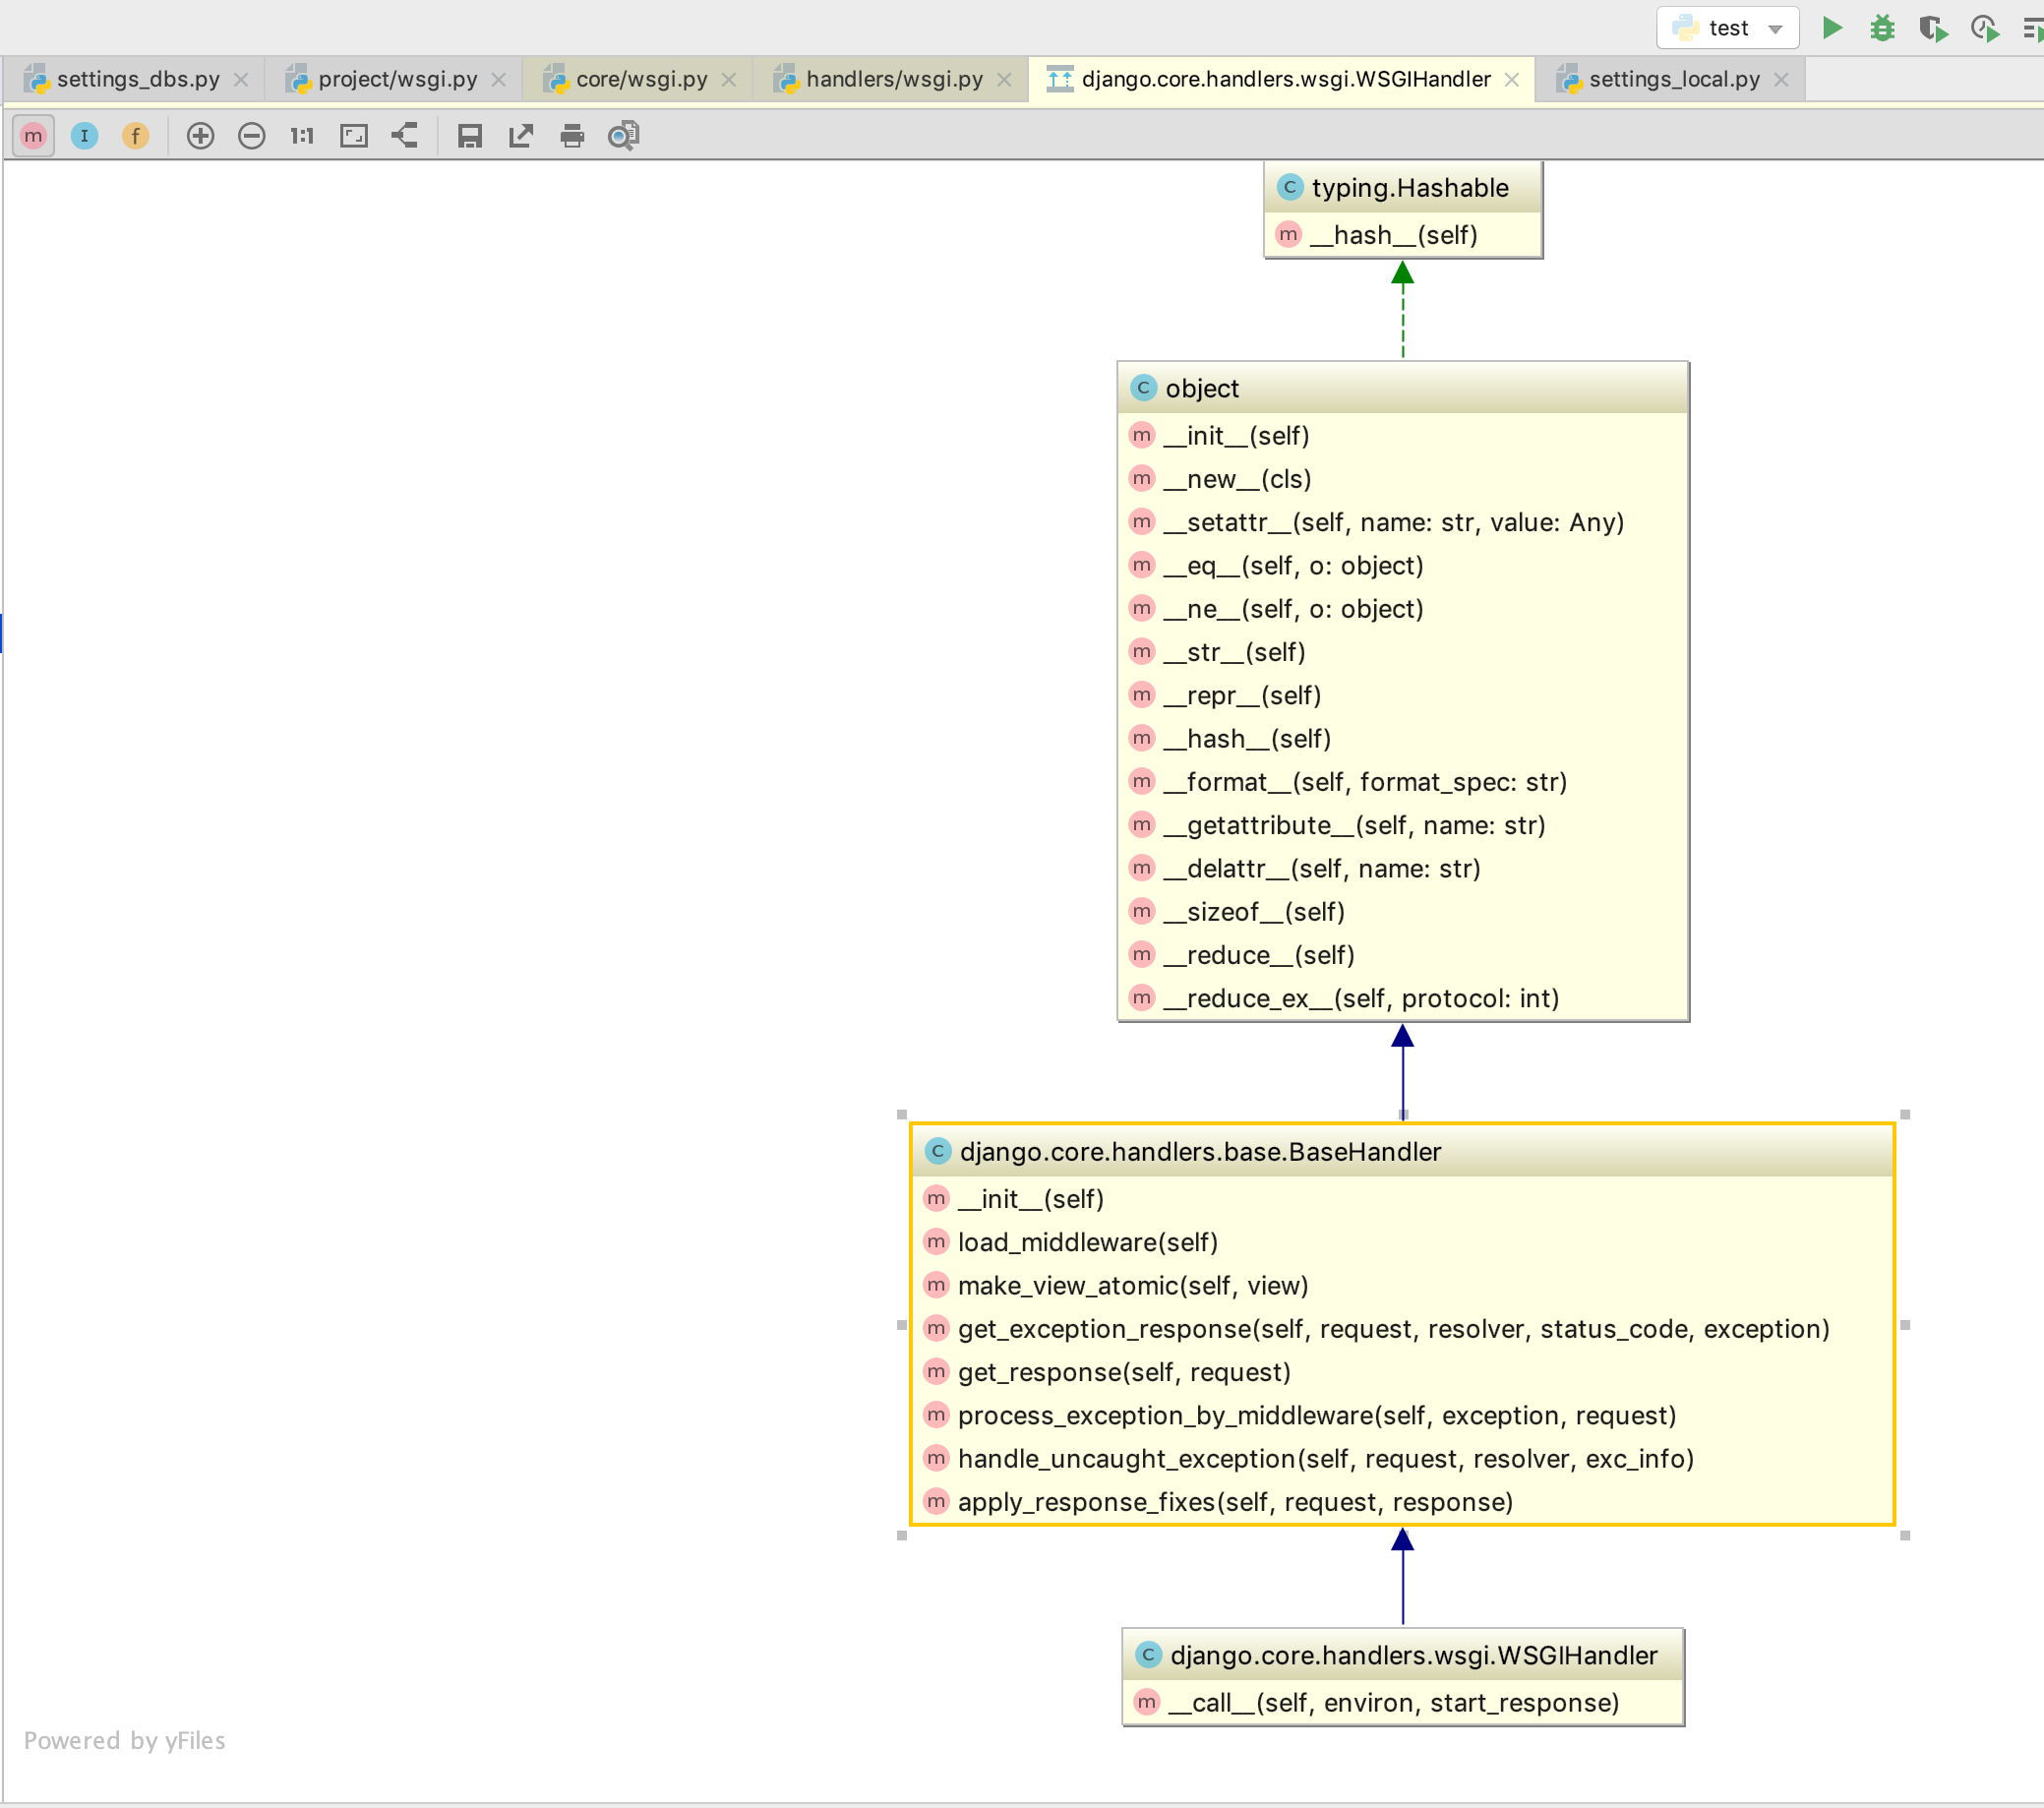Select the typing.Hashable class node header
2044x1808 pixels.
click(1403, 187)
